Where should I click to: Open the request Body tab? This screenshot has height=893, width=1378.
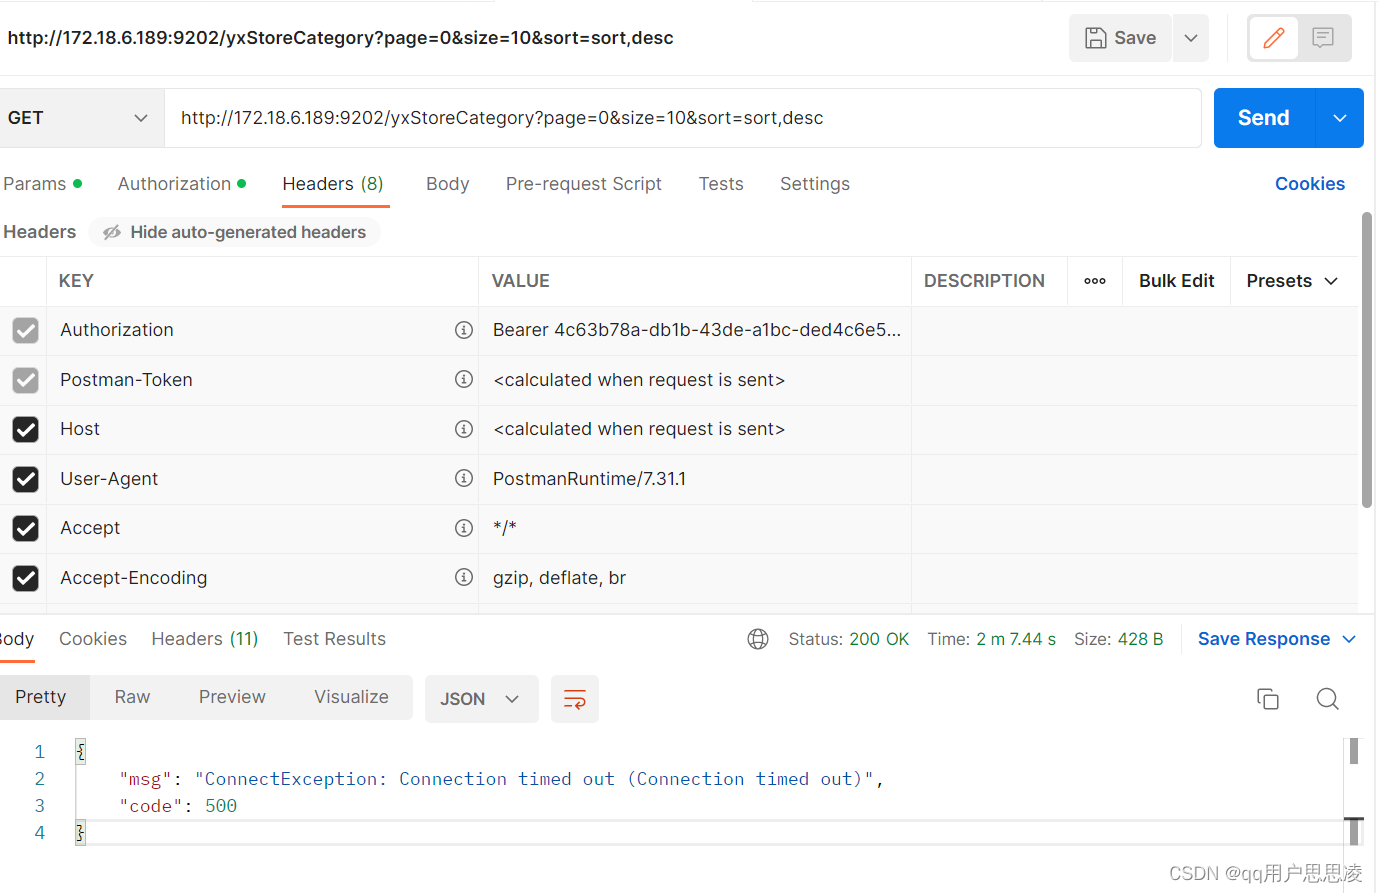tap(447, 184)
